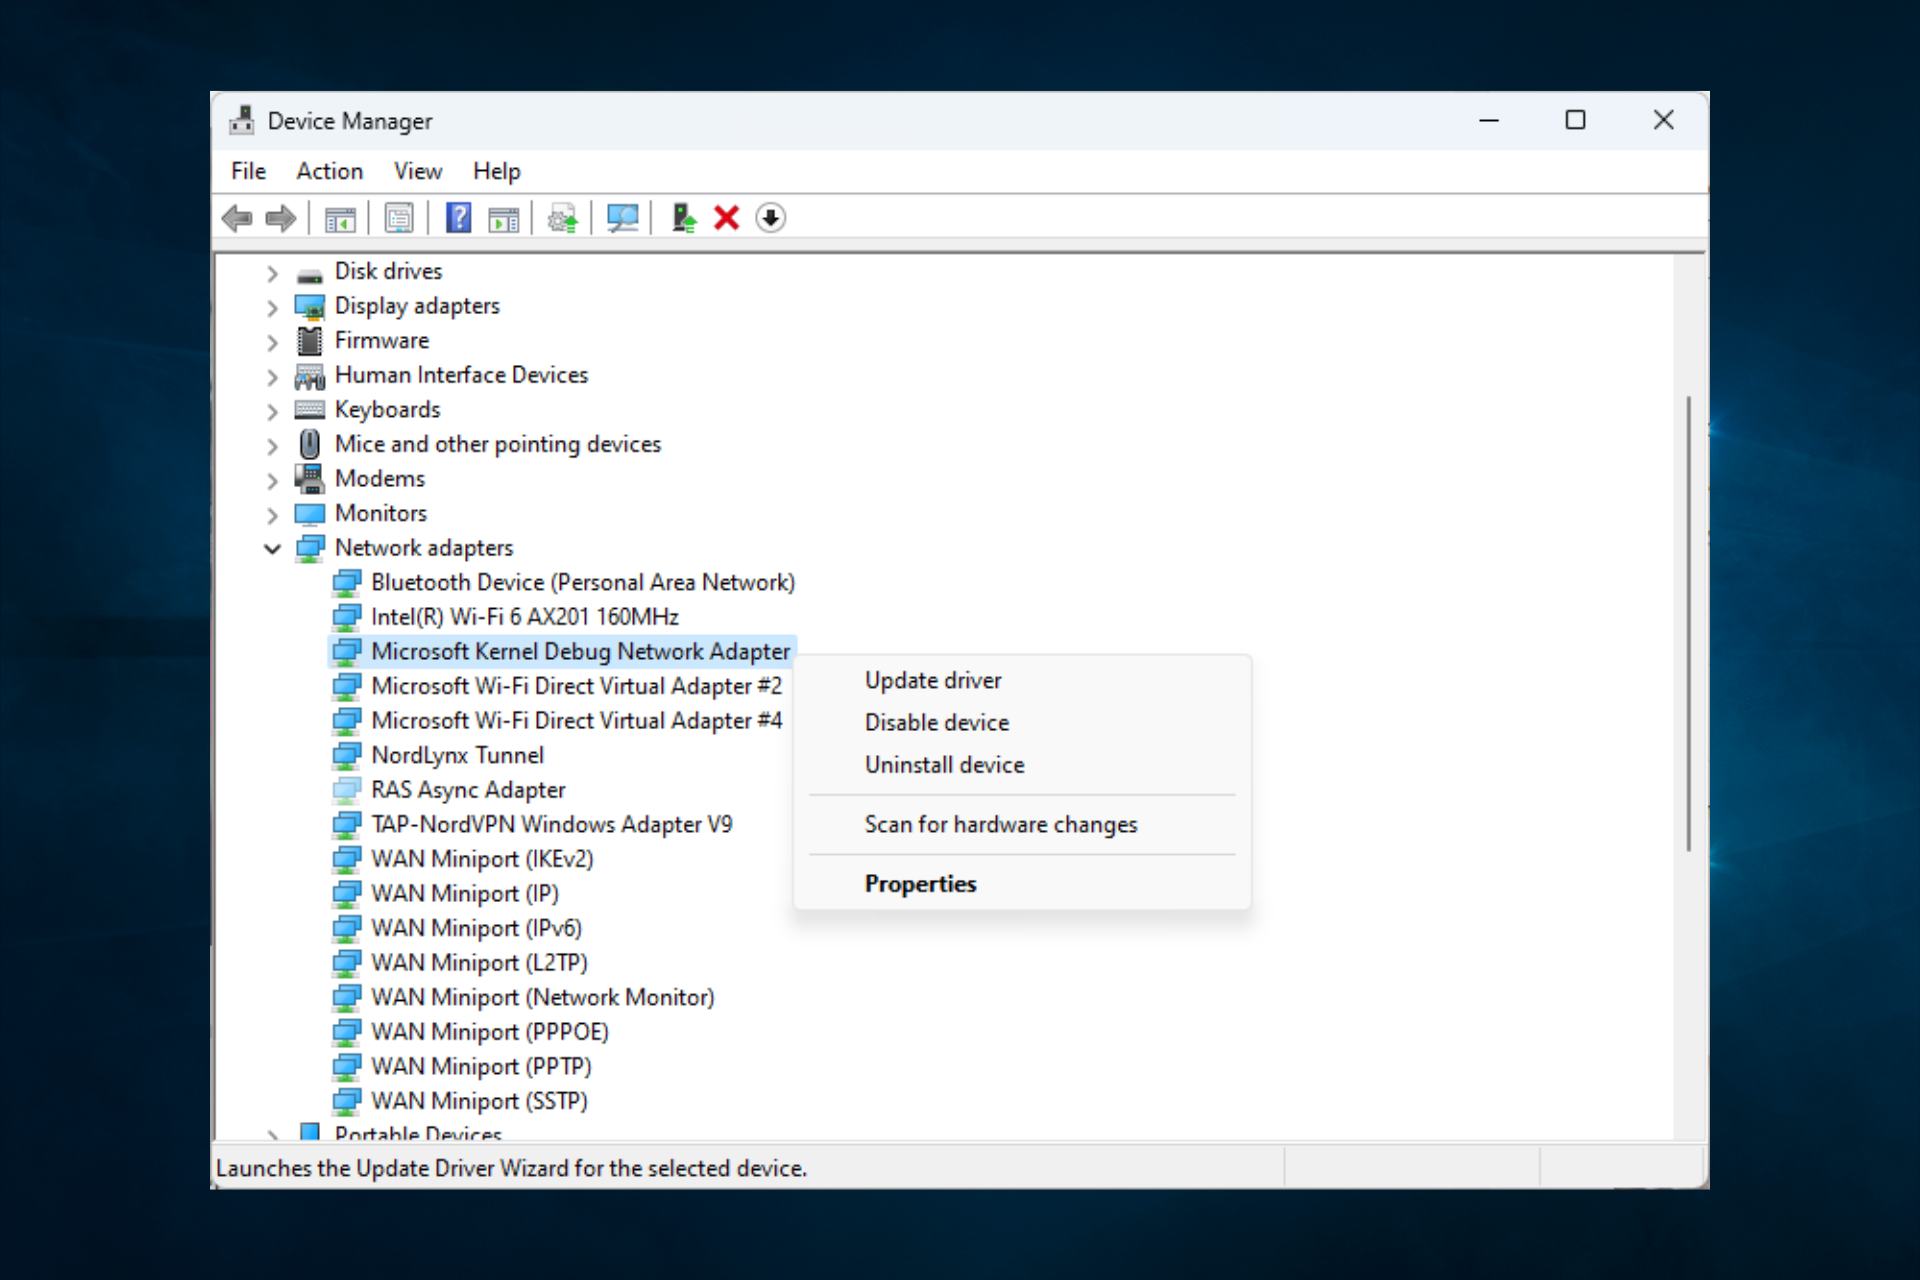1920x1280 pixels.
Task: Click the green Update driver toolbar icon
Action: point(684,218)
